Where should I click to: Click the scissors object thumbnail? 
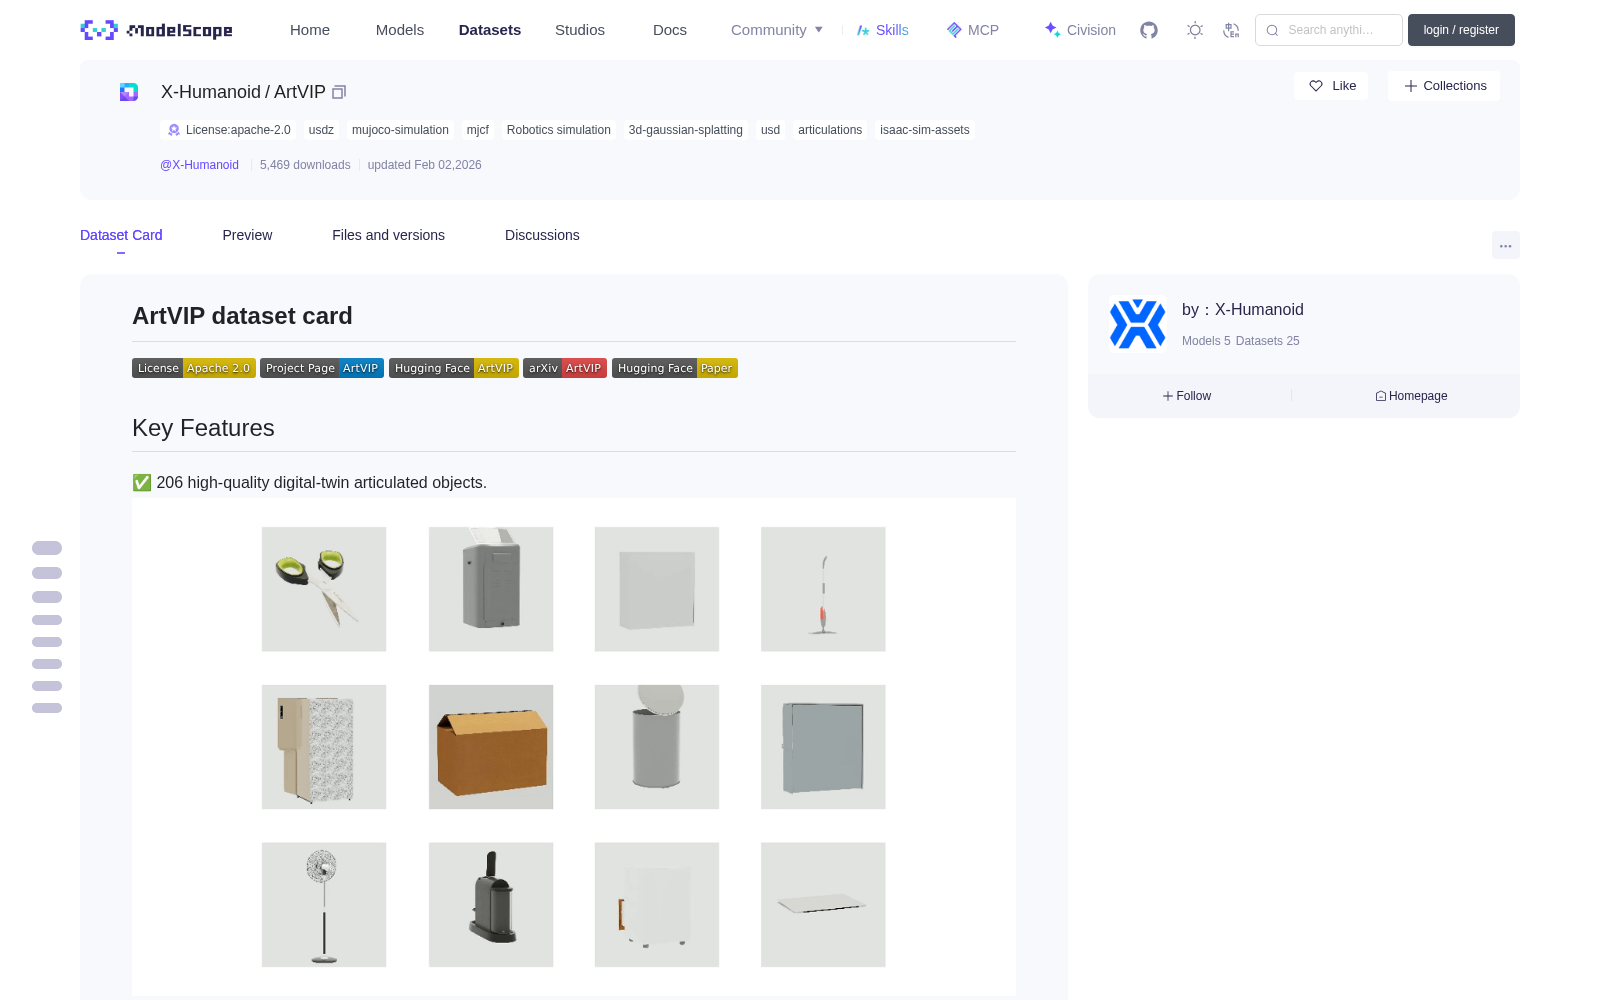[x=324, y=589]
